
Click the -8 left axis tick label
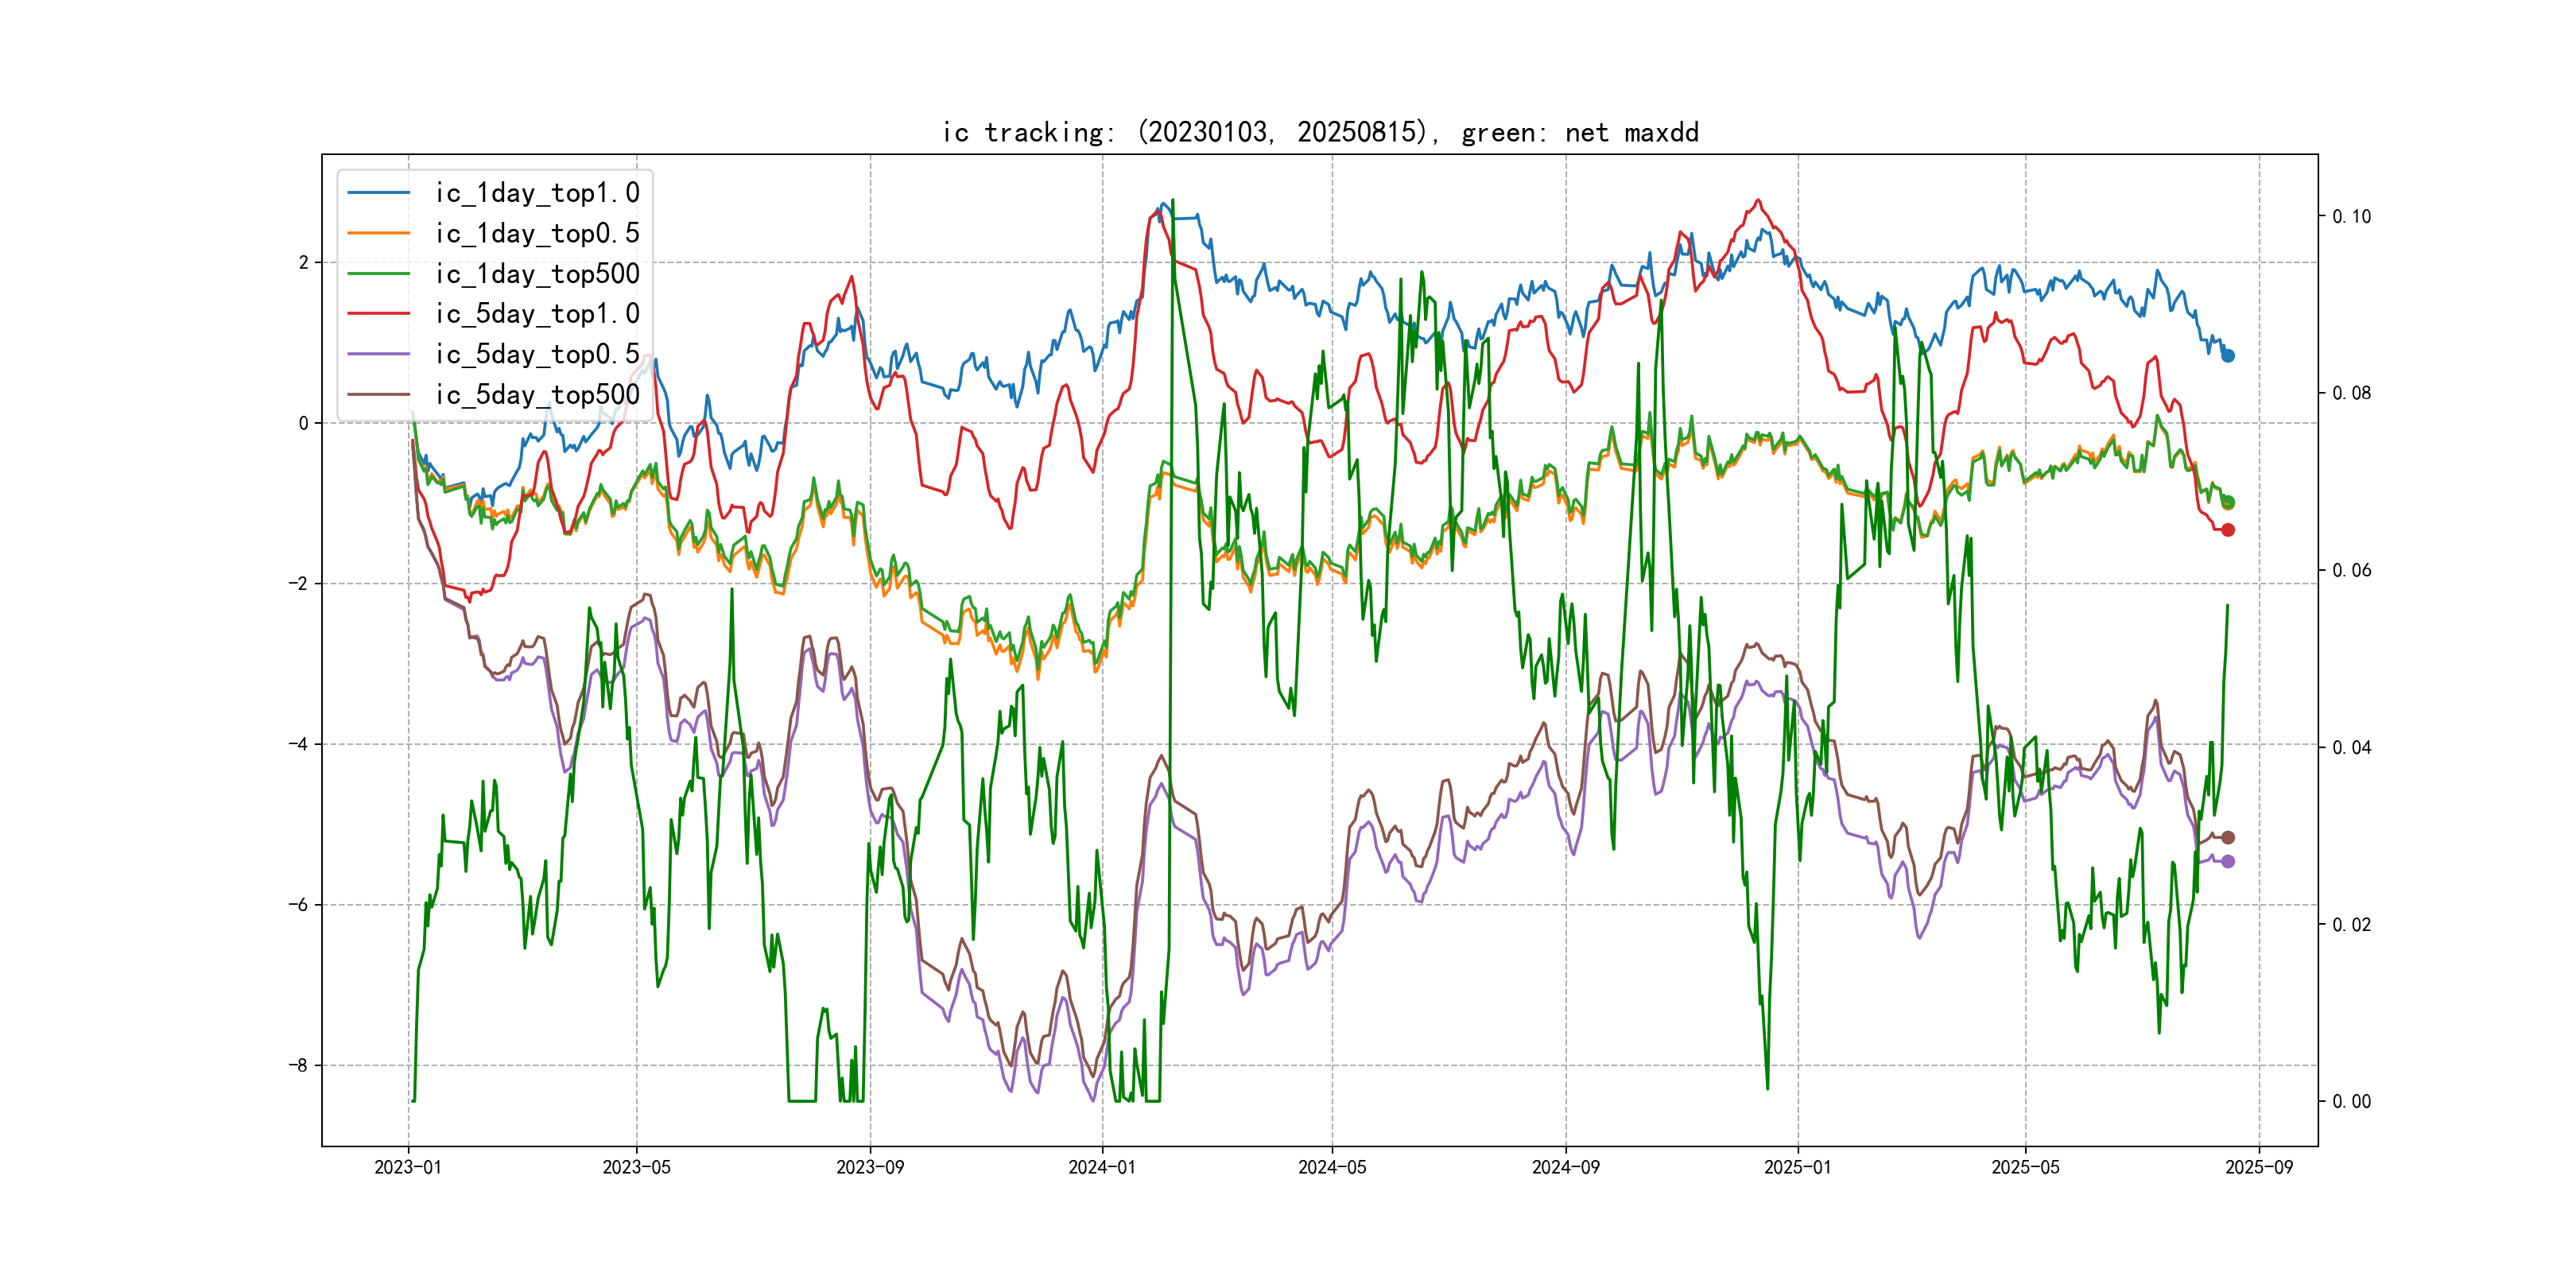(x=298, y=1065)
